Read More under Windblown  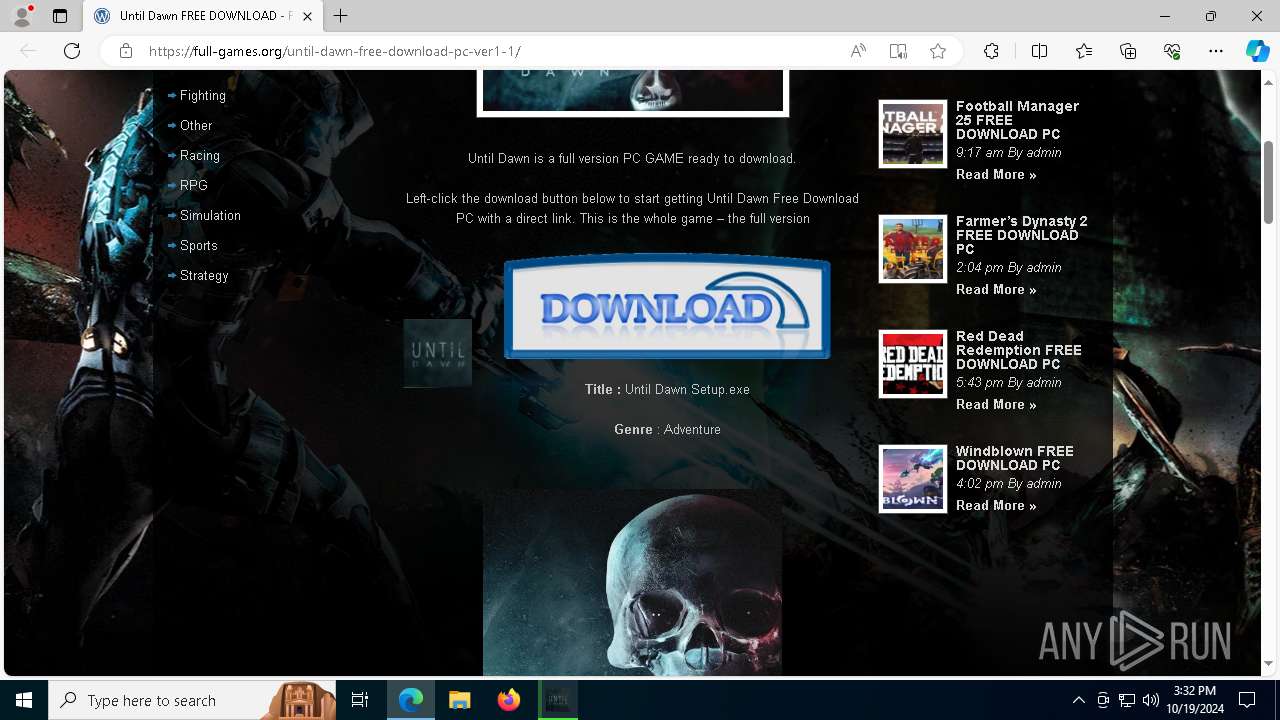pyautogui.click(x=996, y=506)
